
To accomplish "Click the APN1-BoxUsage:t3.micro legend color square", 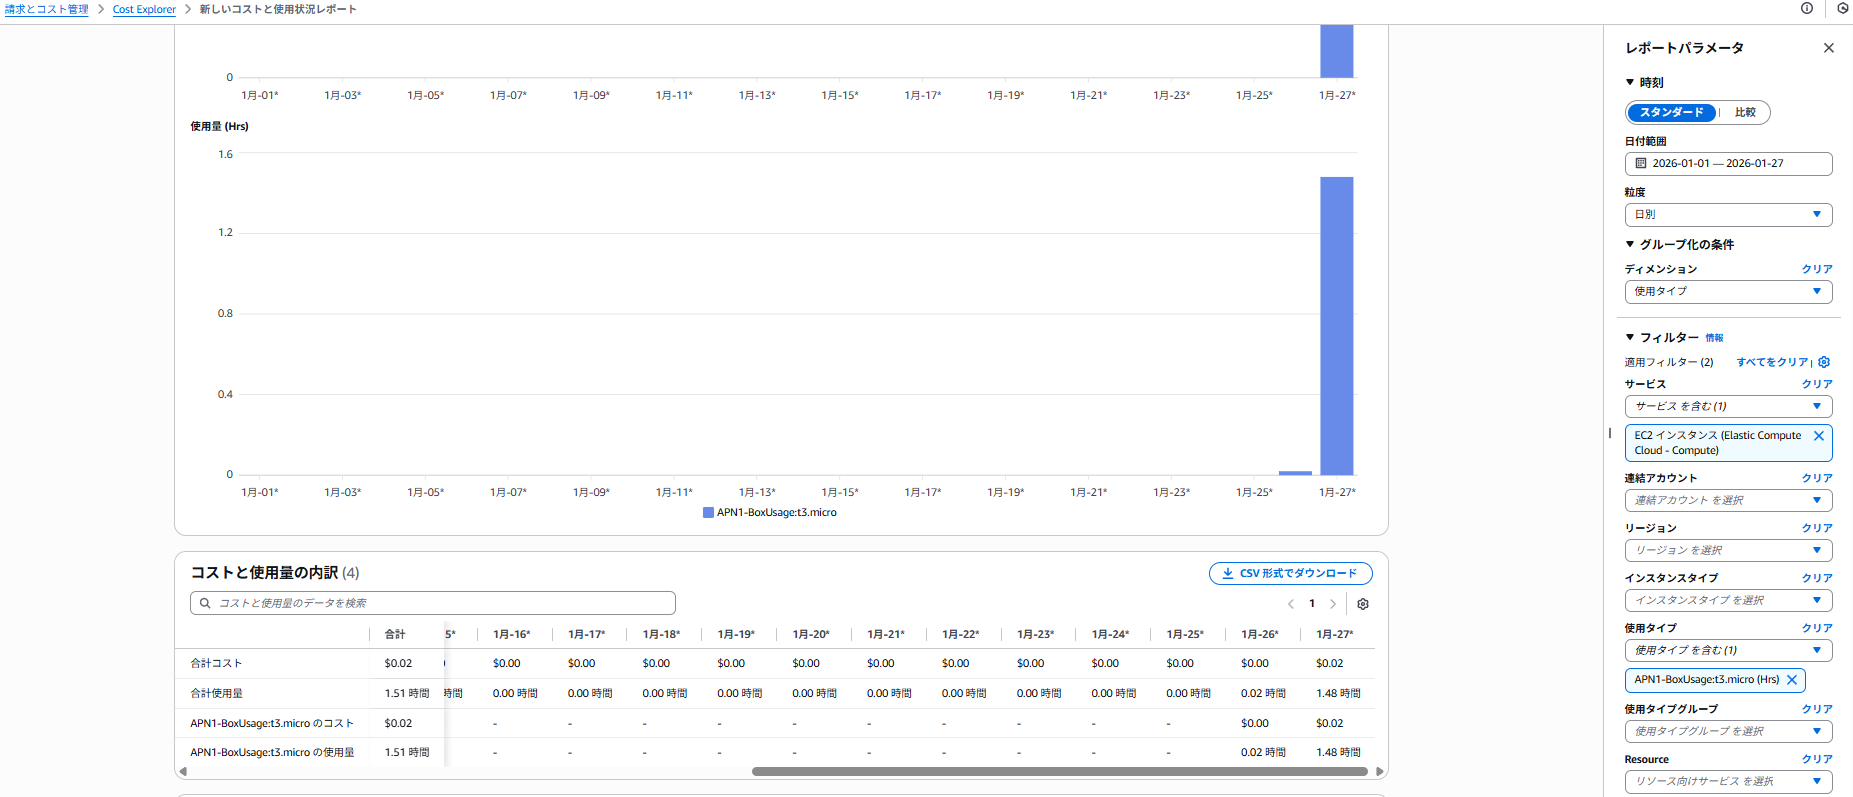I will tap(708, 513).
